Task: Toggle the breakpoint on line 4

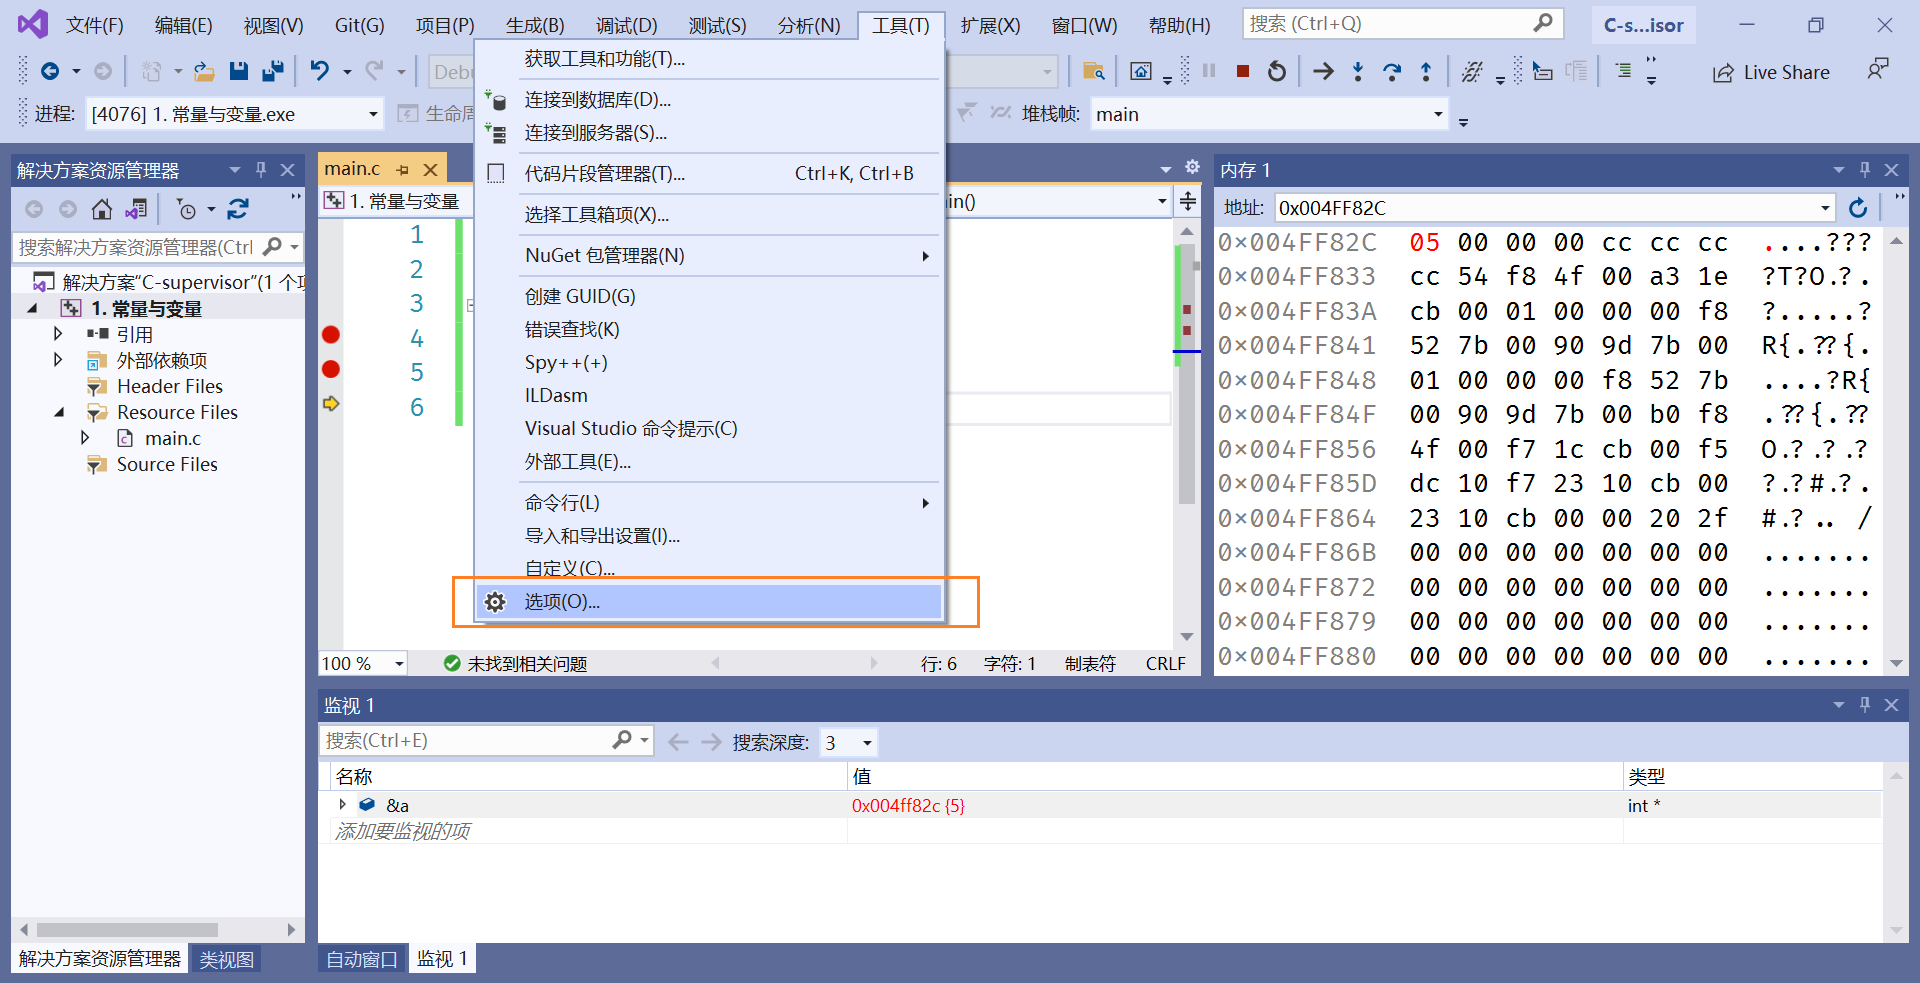Action: 331,335
